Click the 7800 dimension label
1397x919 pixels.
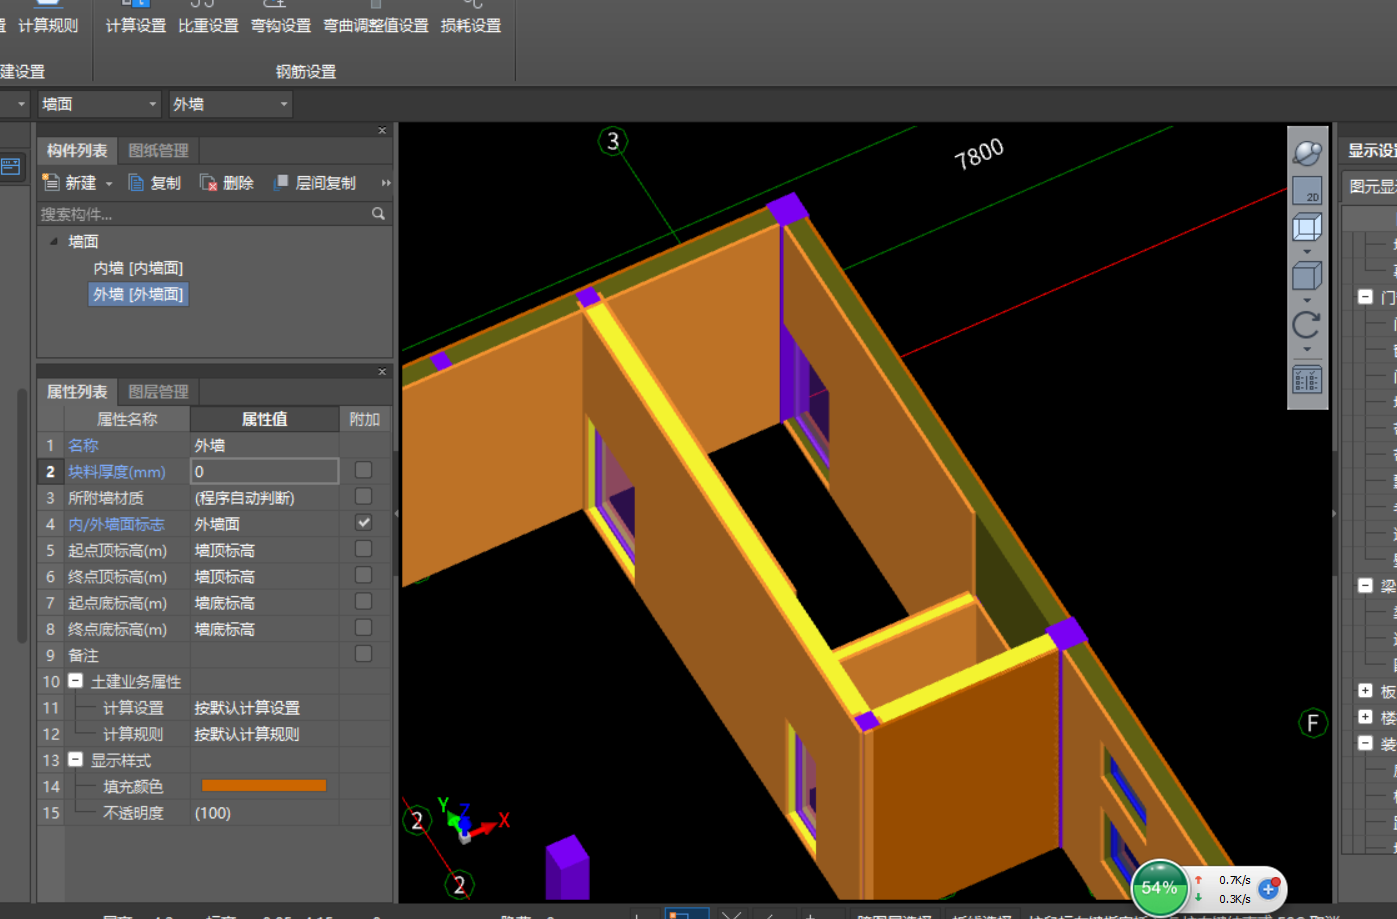pyautogui.click(x=978, y=154)
